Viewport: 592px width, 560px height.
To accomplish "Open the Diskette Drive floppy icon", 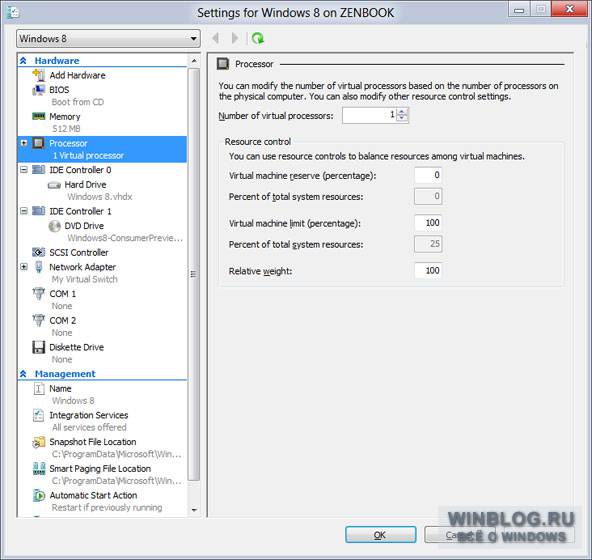I will 39,347.
